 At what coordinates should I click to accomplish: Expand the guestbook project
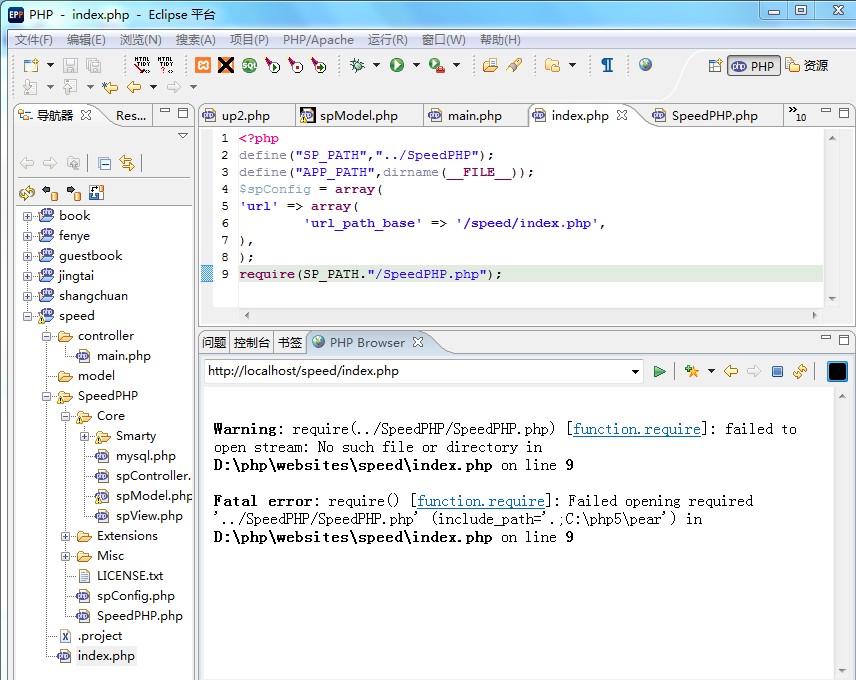point(27,257)
